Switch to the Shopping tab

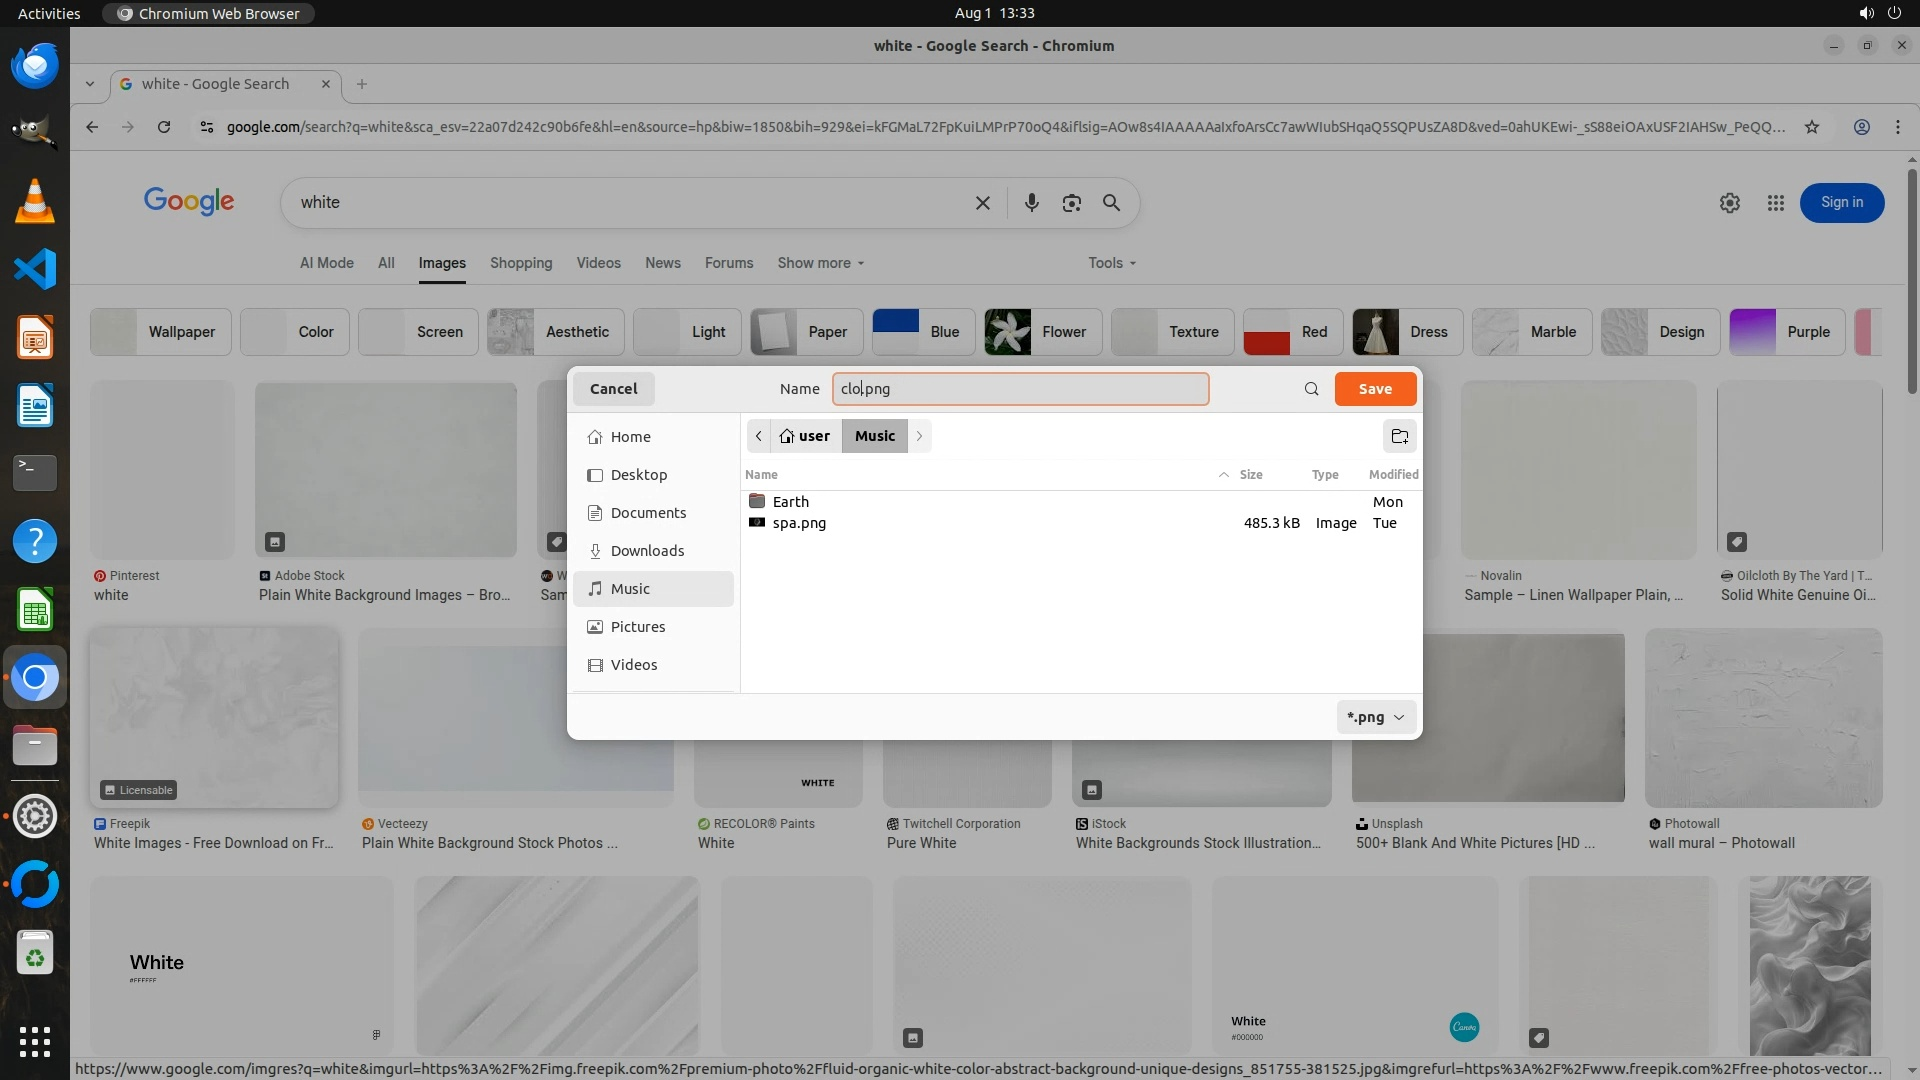(520, 263)
